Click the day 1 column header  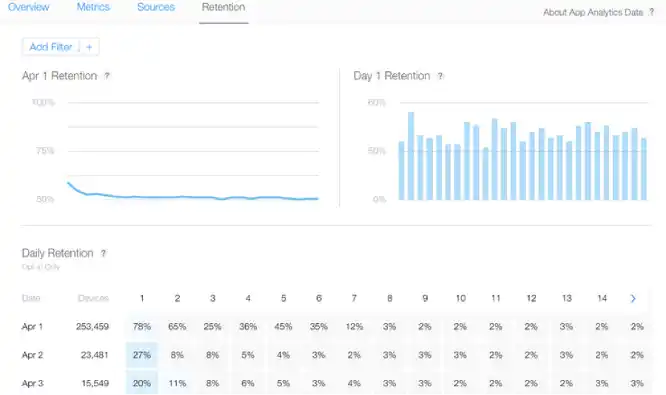[x=142, y=299]
